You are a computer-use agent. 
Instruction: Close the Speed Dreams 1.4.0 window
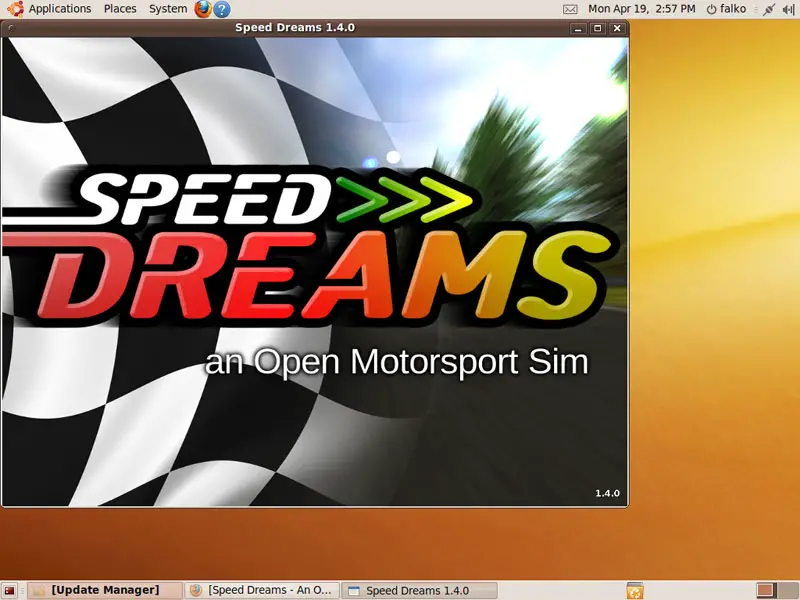617,29
